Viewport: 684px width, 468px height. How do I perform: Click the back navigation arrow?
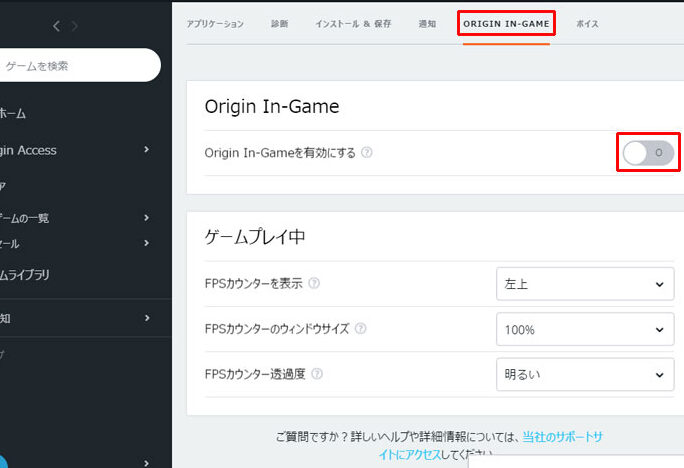(x=56, y=25)
